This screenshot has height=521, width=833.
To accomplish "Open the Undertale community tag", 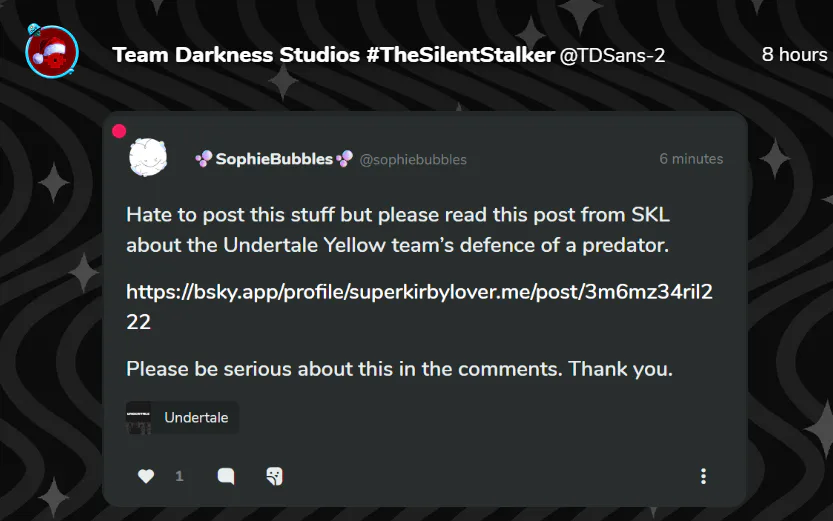I will (x=196, y=417).
